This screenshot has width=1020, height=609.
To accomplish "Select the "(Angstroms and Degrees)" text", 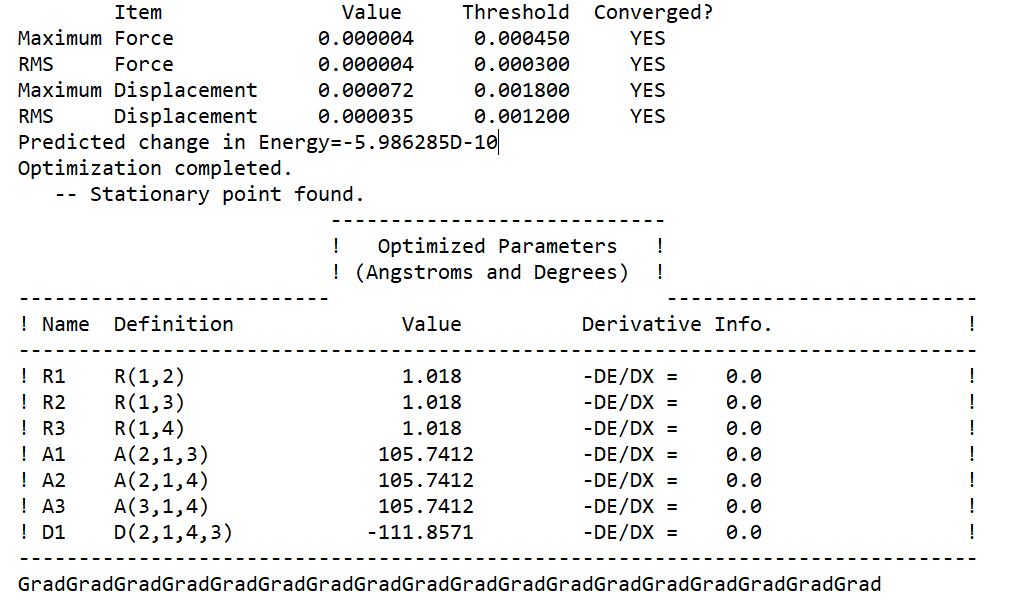I will coord(492,273).
